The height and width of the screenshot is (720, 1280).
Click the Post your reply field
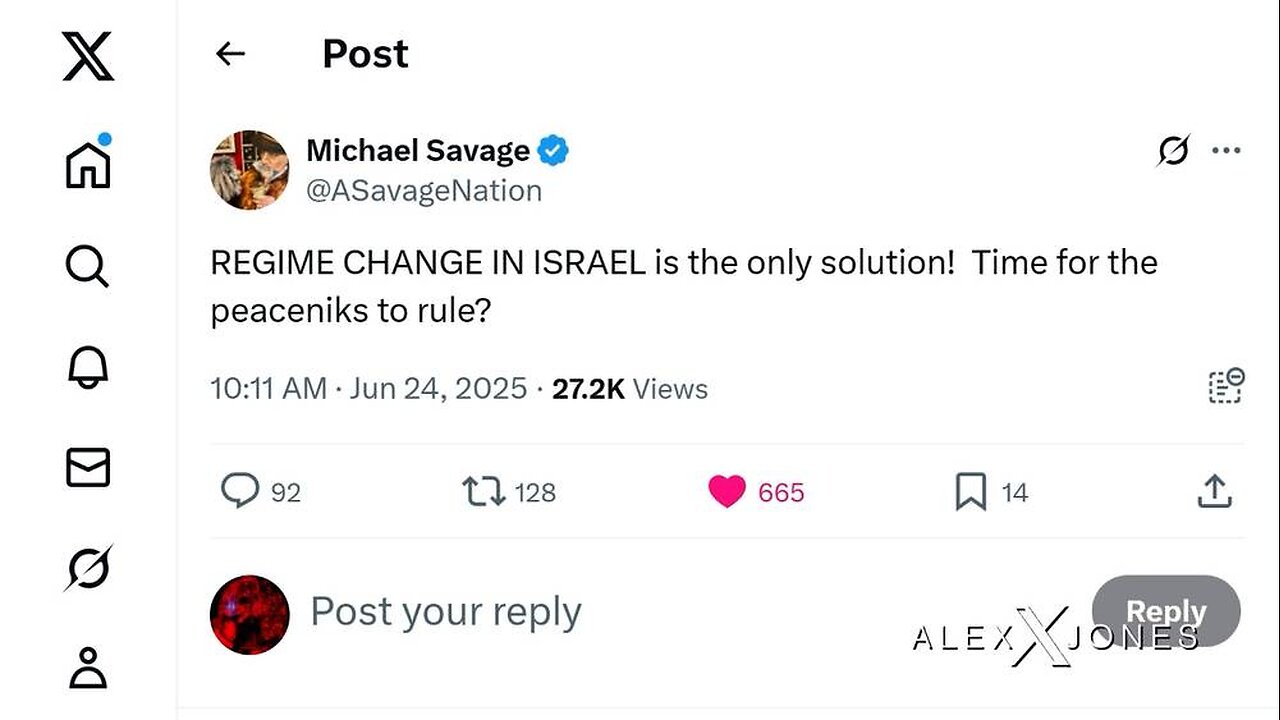pyautogui.click(x=446, y=612)
